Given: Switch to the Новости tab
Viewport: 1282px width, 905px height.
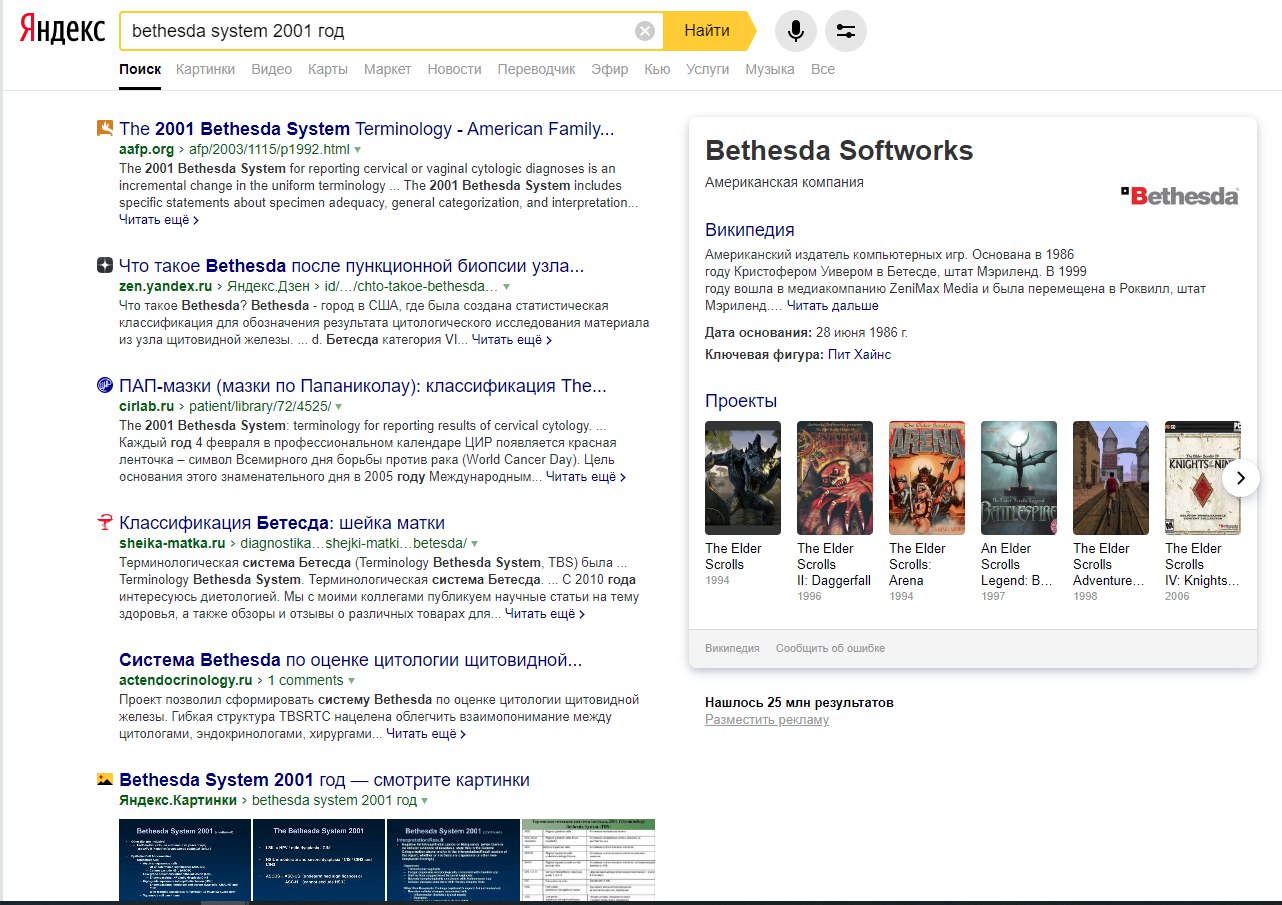Looking at the screenshot, I should tap(454, 69).
